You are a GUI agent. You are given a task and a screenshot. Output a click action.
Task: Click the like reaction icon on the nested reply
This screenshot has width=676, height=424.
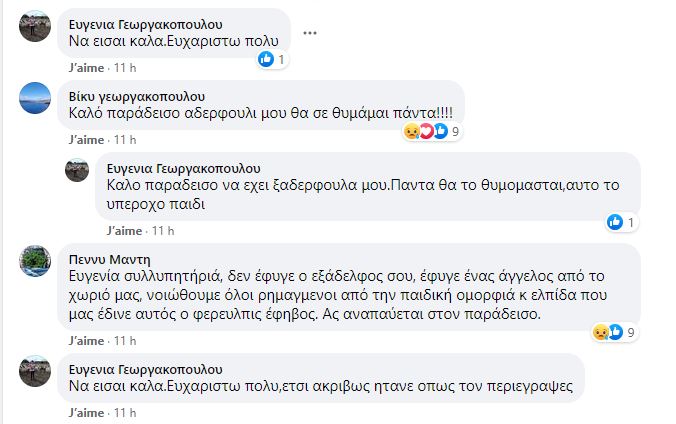(x=615, y=221)
